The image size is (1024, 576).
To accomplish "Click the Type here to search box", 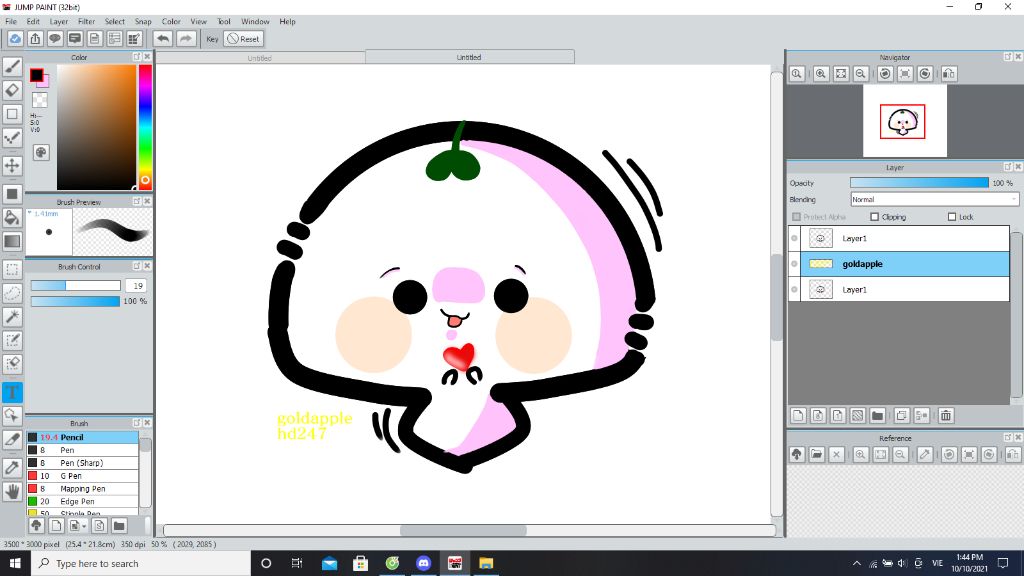I will (x=141, y=563).
